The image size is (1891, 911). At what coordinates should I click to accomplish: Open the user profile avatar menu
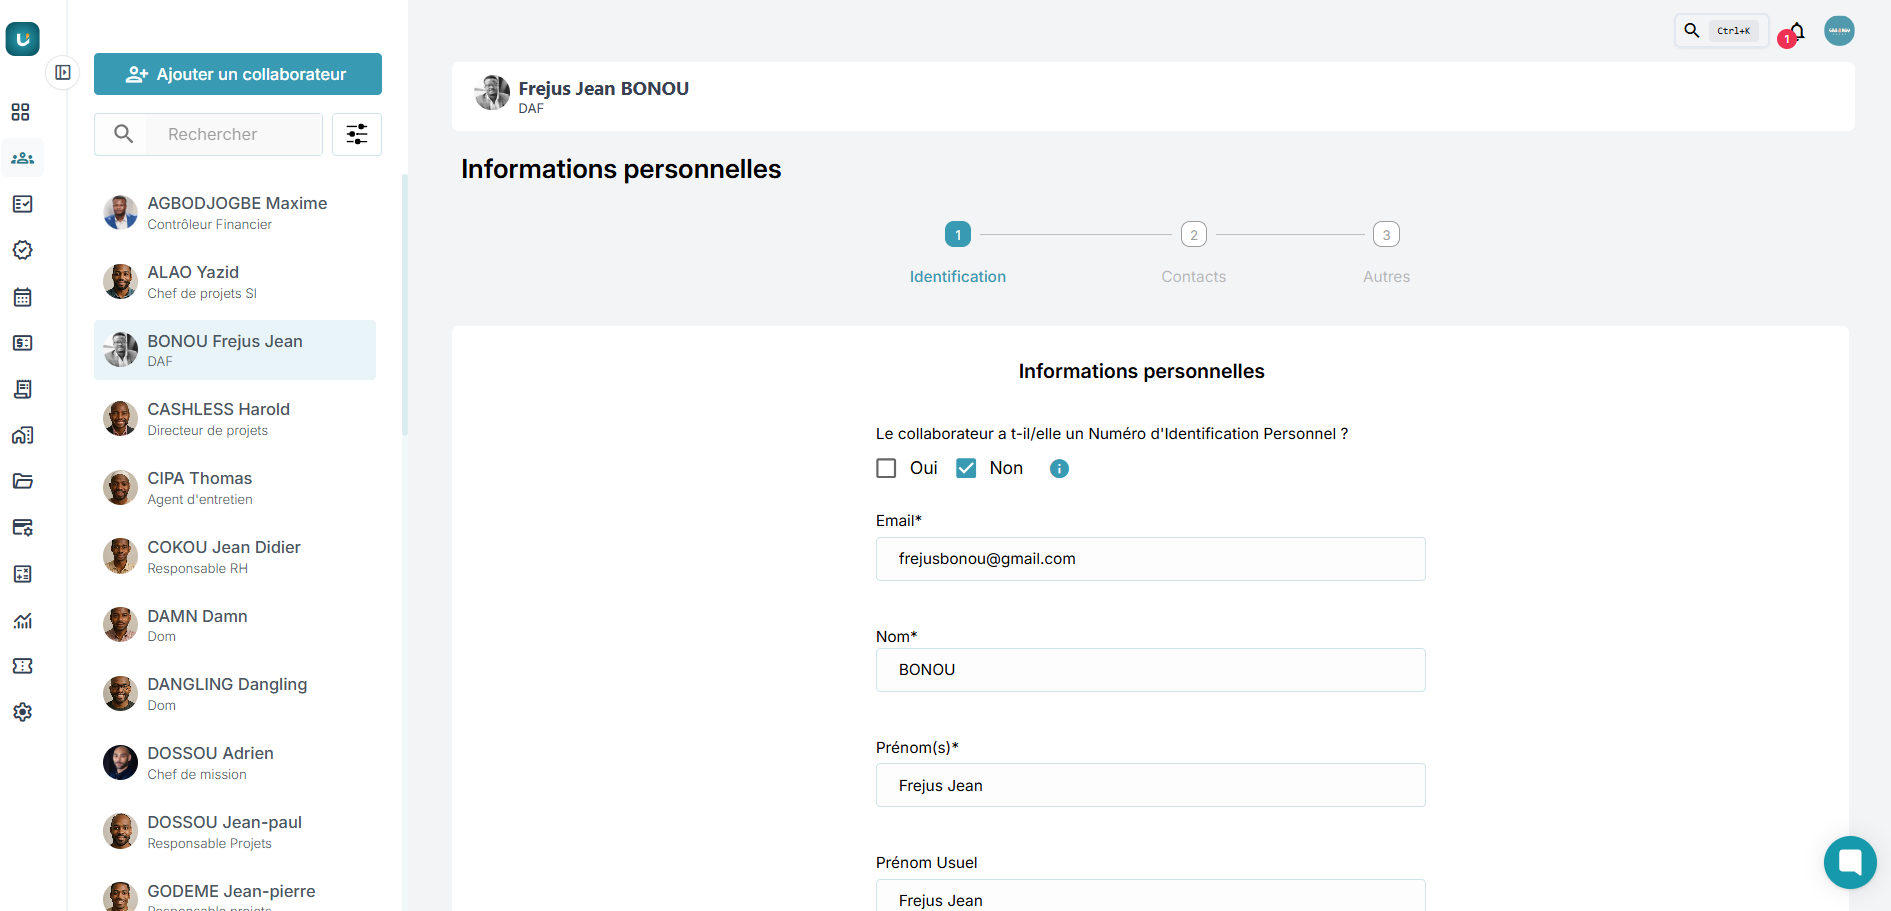point(1839,31)
